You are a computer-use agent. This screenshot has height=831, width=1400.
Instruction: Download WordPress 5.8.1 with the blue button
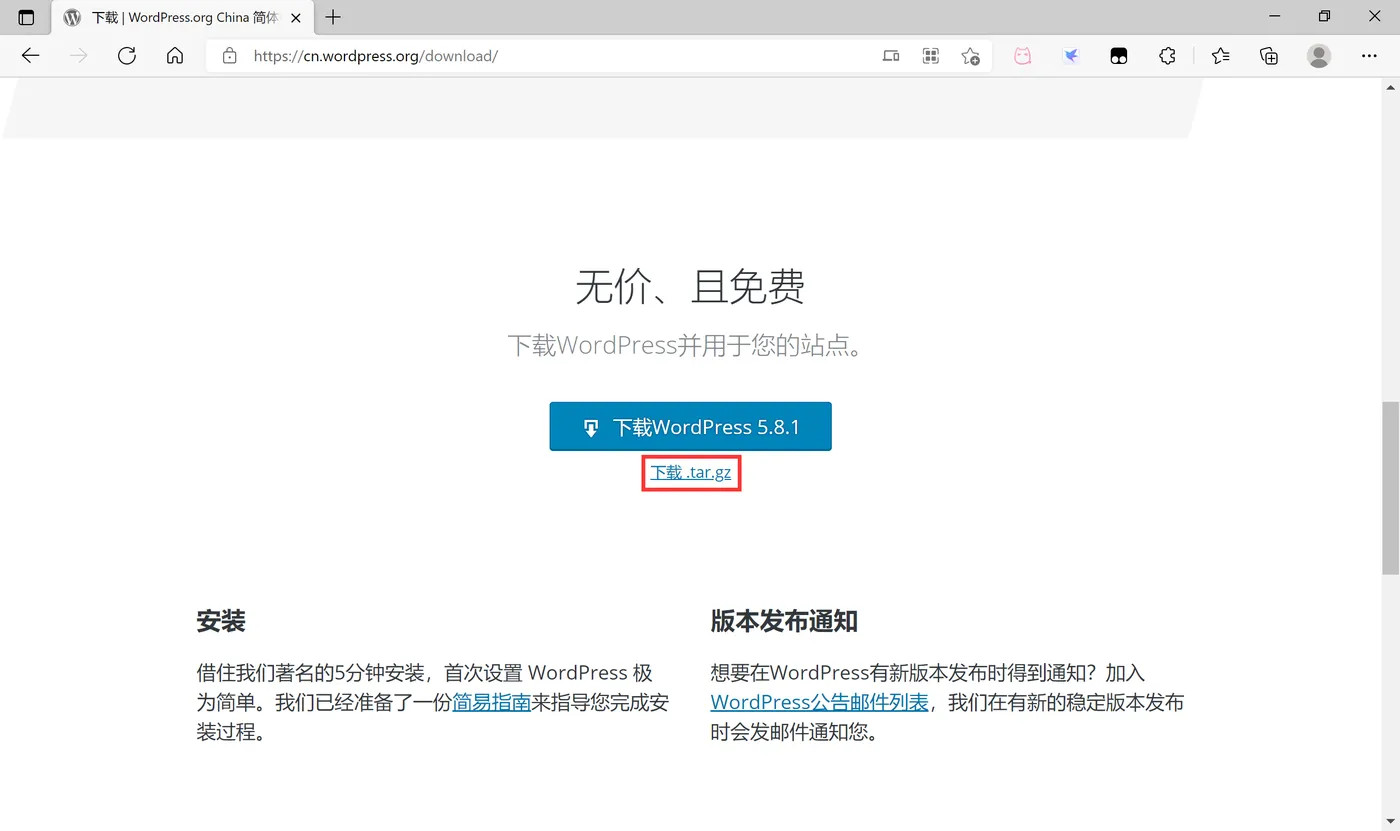[690, 427]
